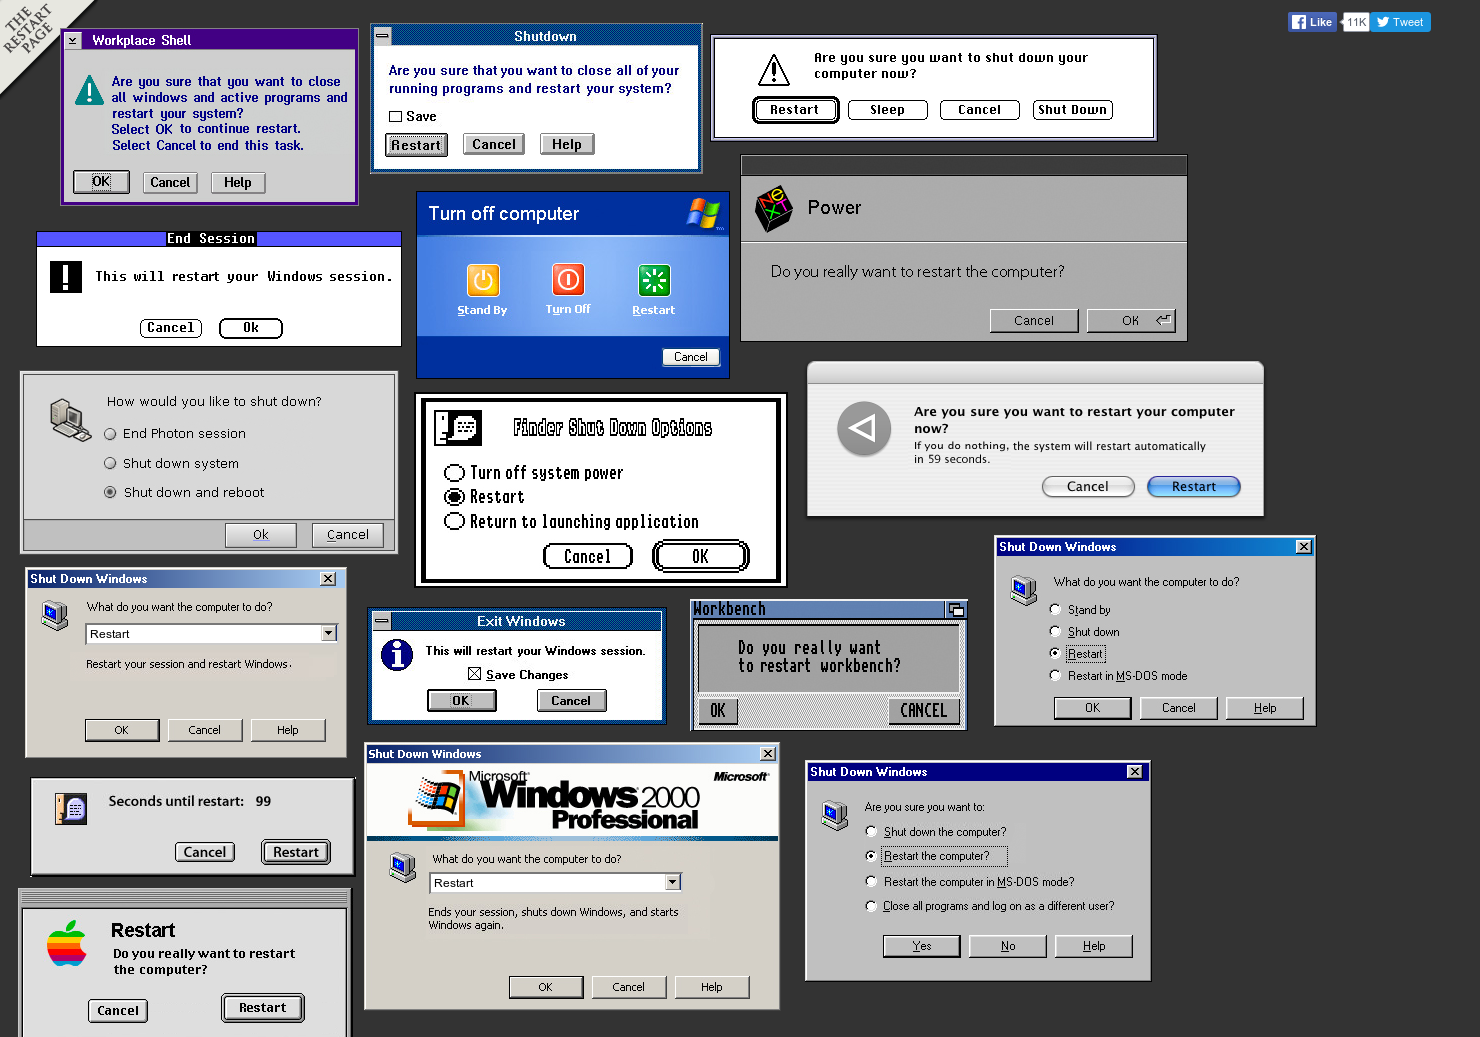Click Cancel in Turn off computer dialog

(691, 357)
